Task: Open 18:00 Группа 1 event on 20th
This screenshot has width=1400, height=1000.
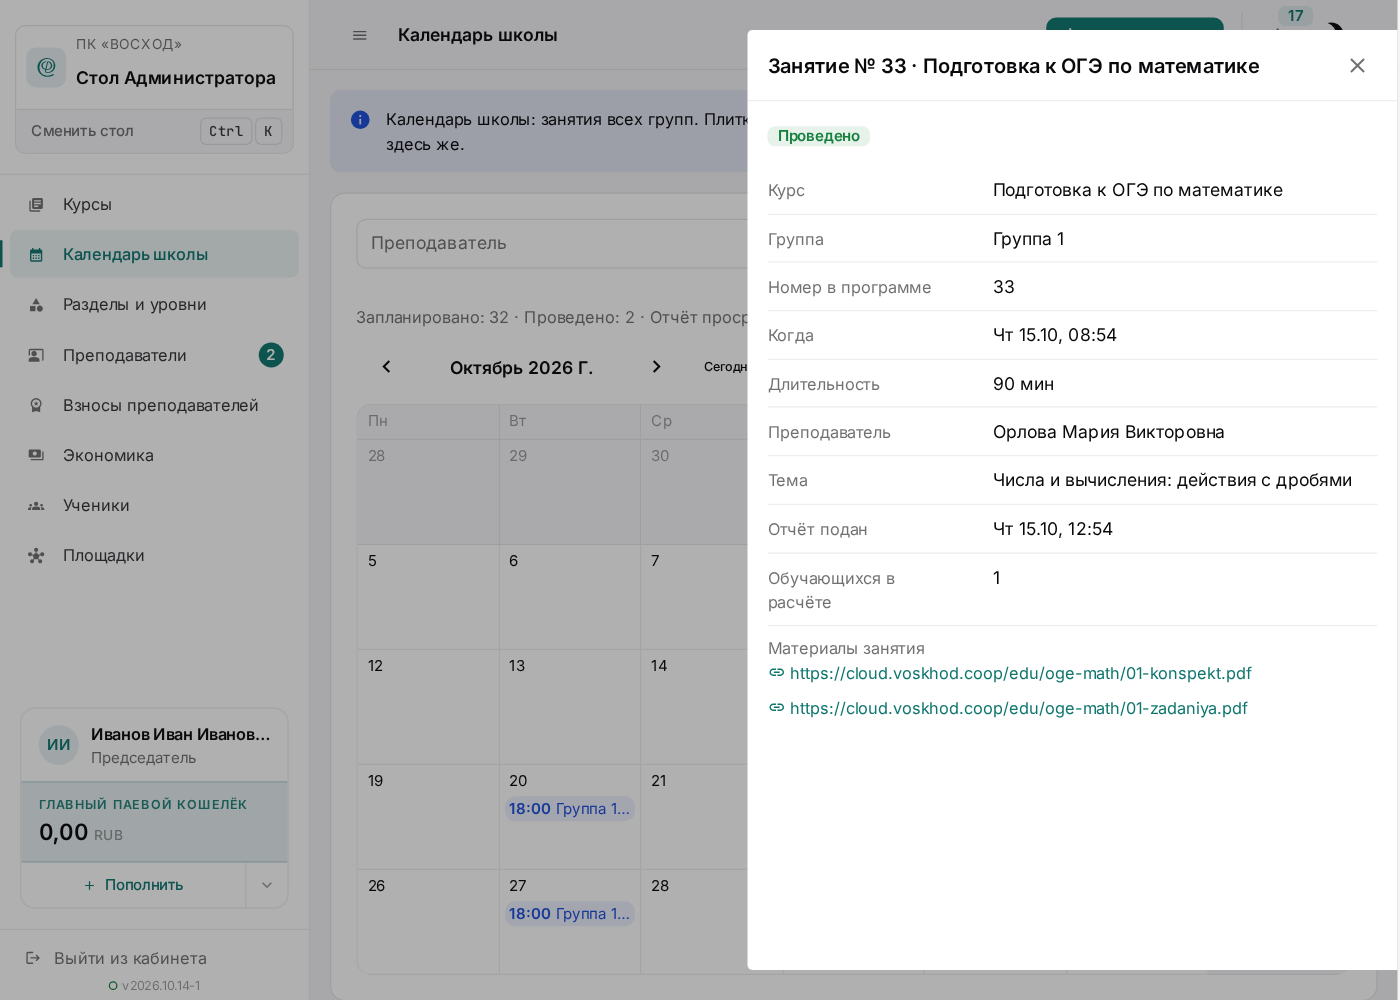Action: tap(569, 809)
